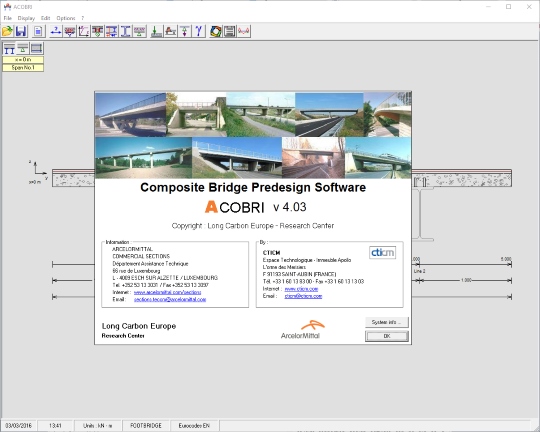Image resolution: width=540 pixels, height=432 pixels.
Task: Click the date 03/03/2016 in status bar
Action: point(19,426)
